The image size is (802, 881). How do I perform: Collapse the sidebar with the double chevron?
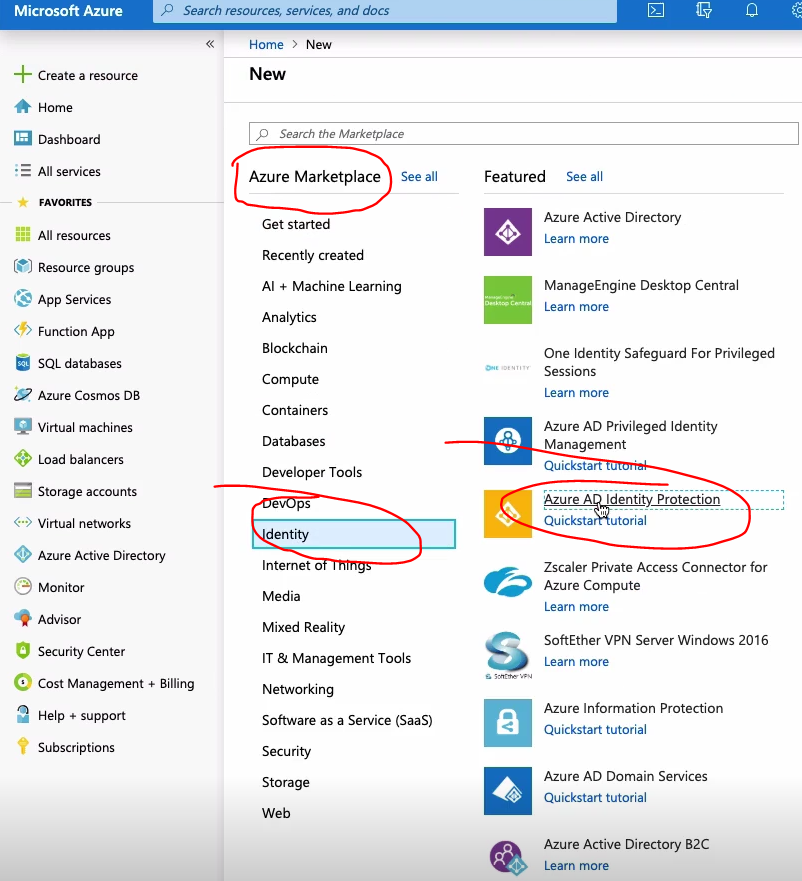coord(210,44)
